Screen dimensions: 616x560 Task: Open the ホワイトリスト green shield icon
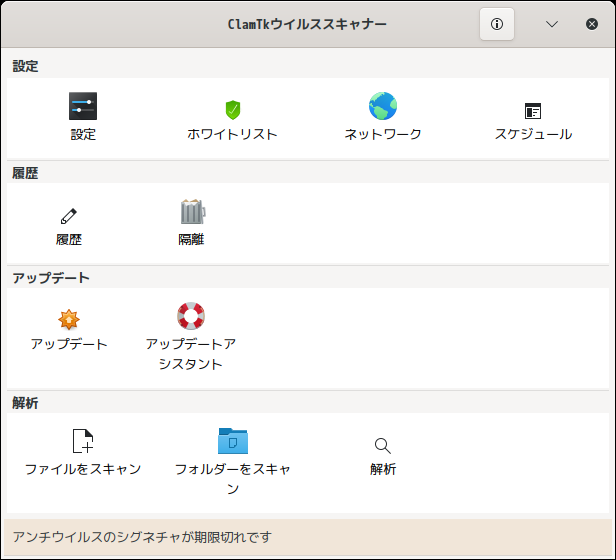click(x=233, y=110)
